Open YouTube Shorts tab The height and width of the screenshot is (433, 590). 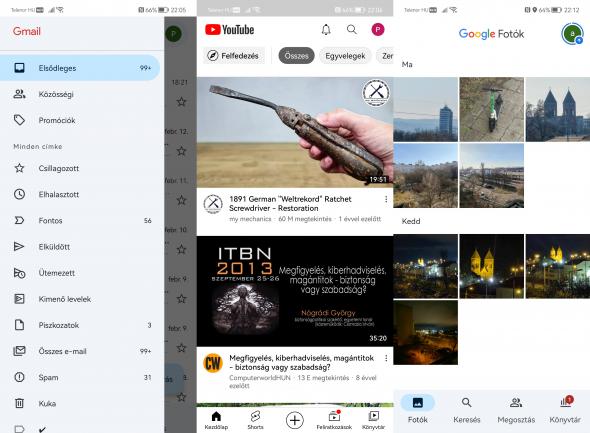(255, 420)
